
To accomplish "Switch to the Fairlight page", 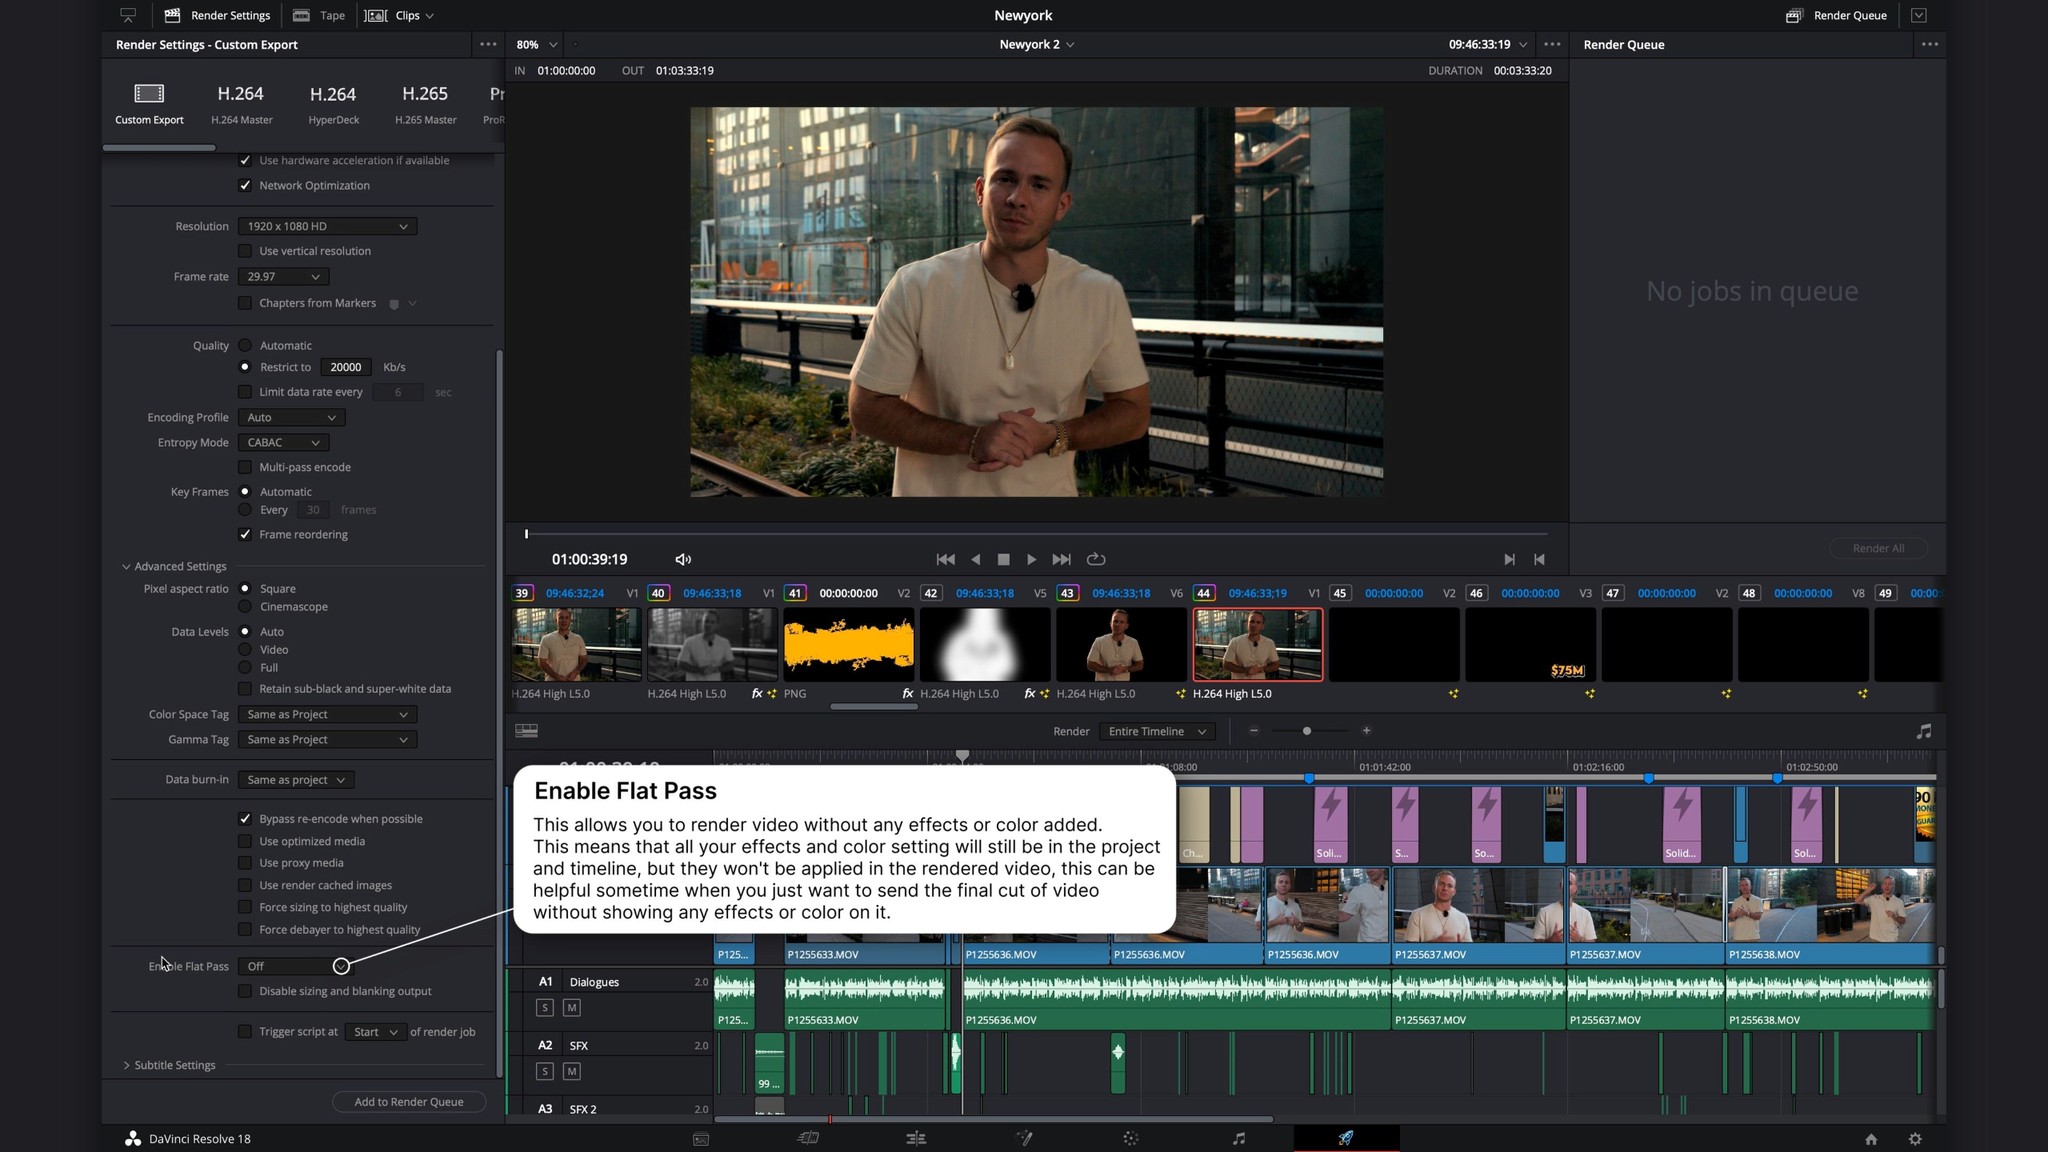I will [x=1237, y=1138].
